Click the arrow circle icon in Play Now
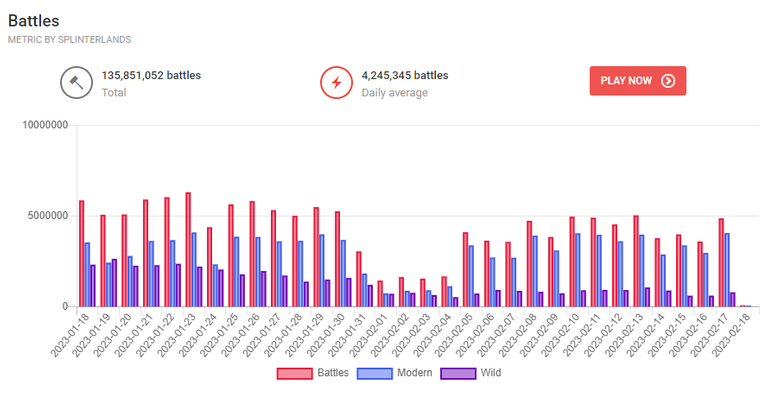This screenshot has width=768, height=393. [668, 81]
